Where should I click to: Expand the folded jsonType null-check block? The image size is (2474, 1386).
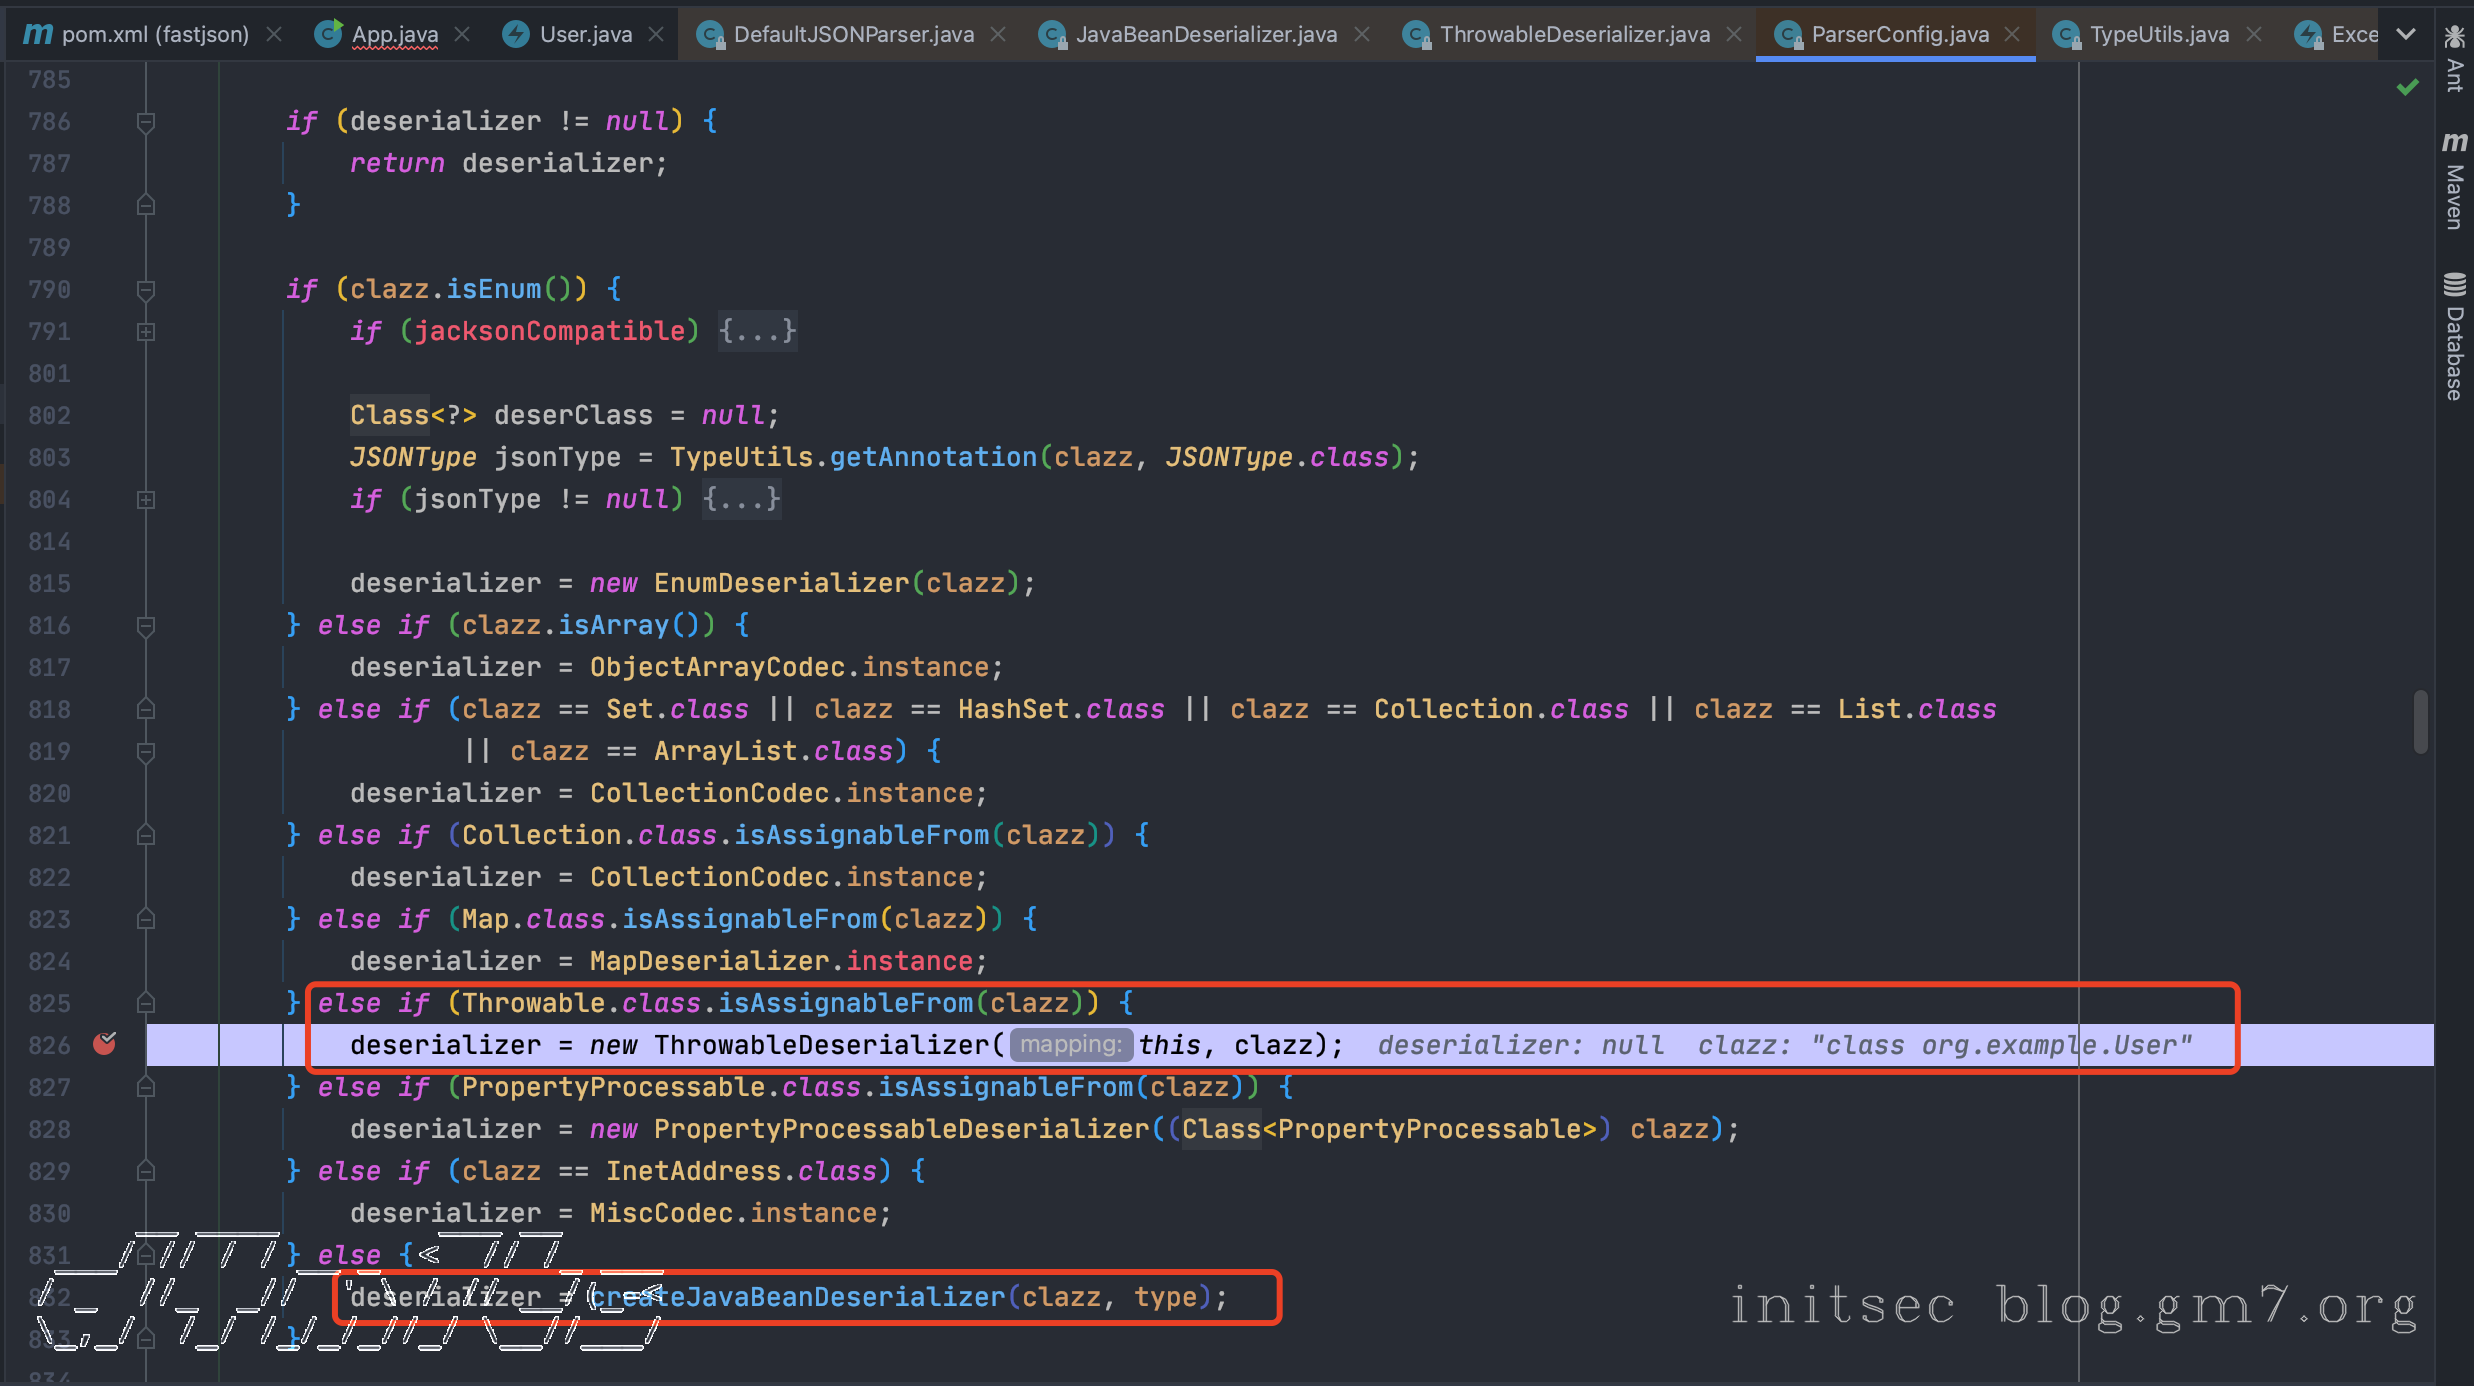(741, 499)
